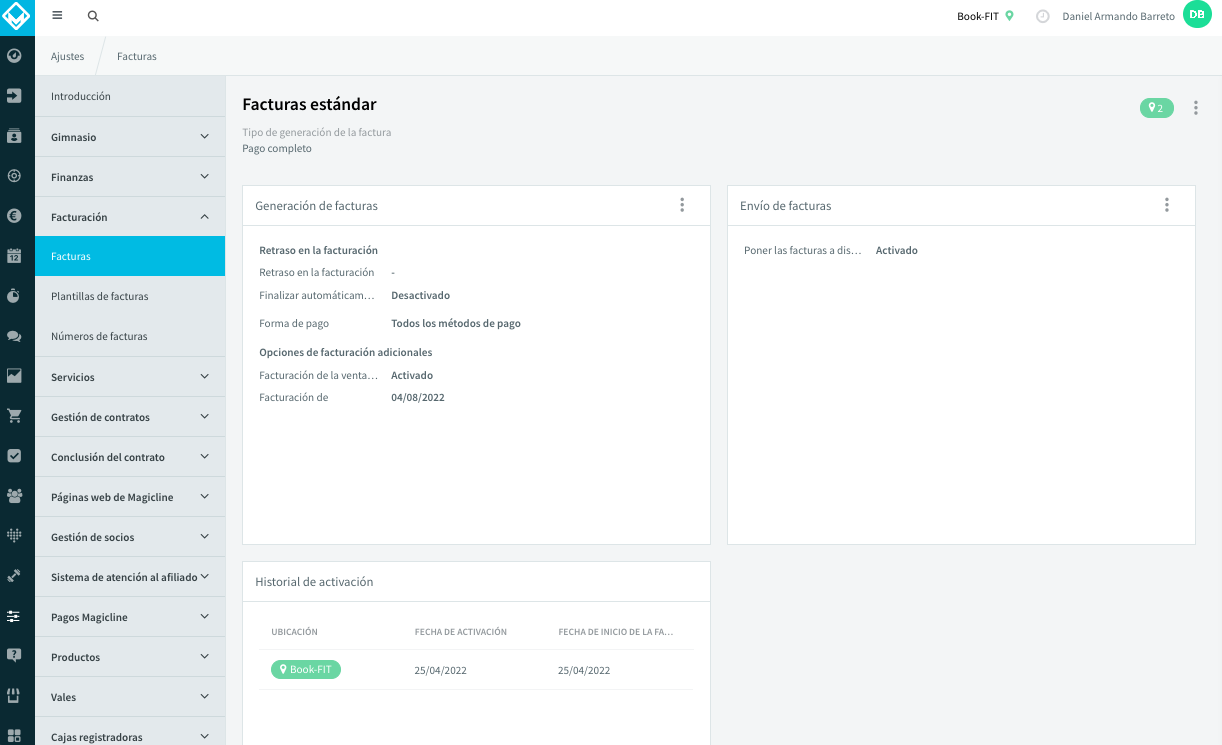Open the dumbbell sidebar icon

pyautogui.click(x=14, y=576)
